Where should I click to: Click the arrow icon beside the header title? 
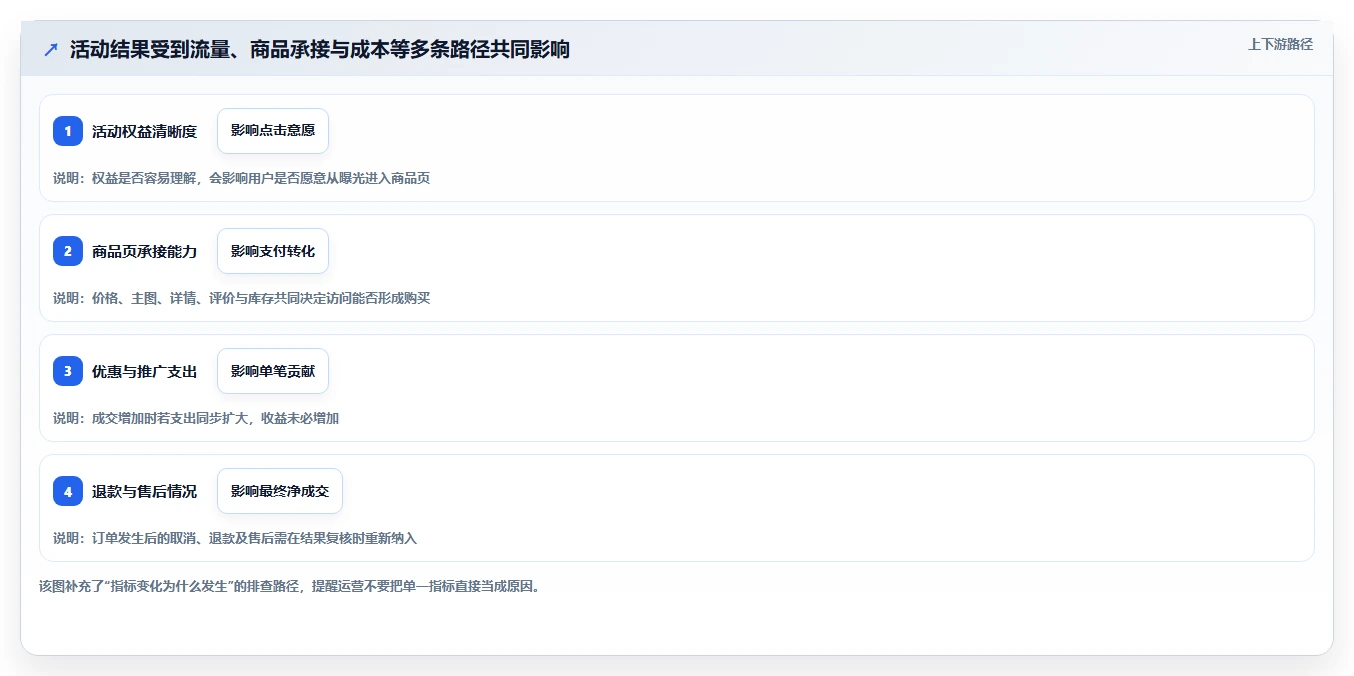pos(51,49)
